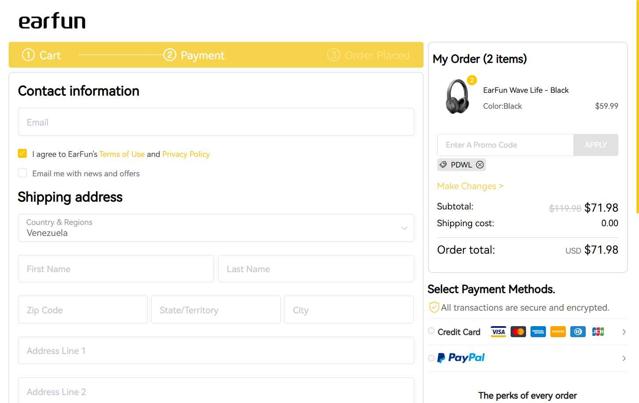Click the Make Changes link
639x403 pixels.
pos(470,186)
